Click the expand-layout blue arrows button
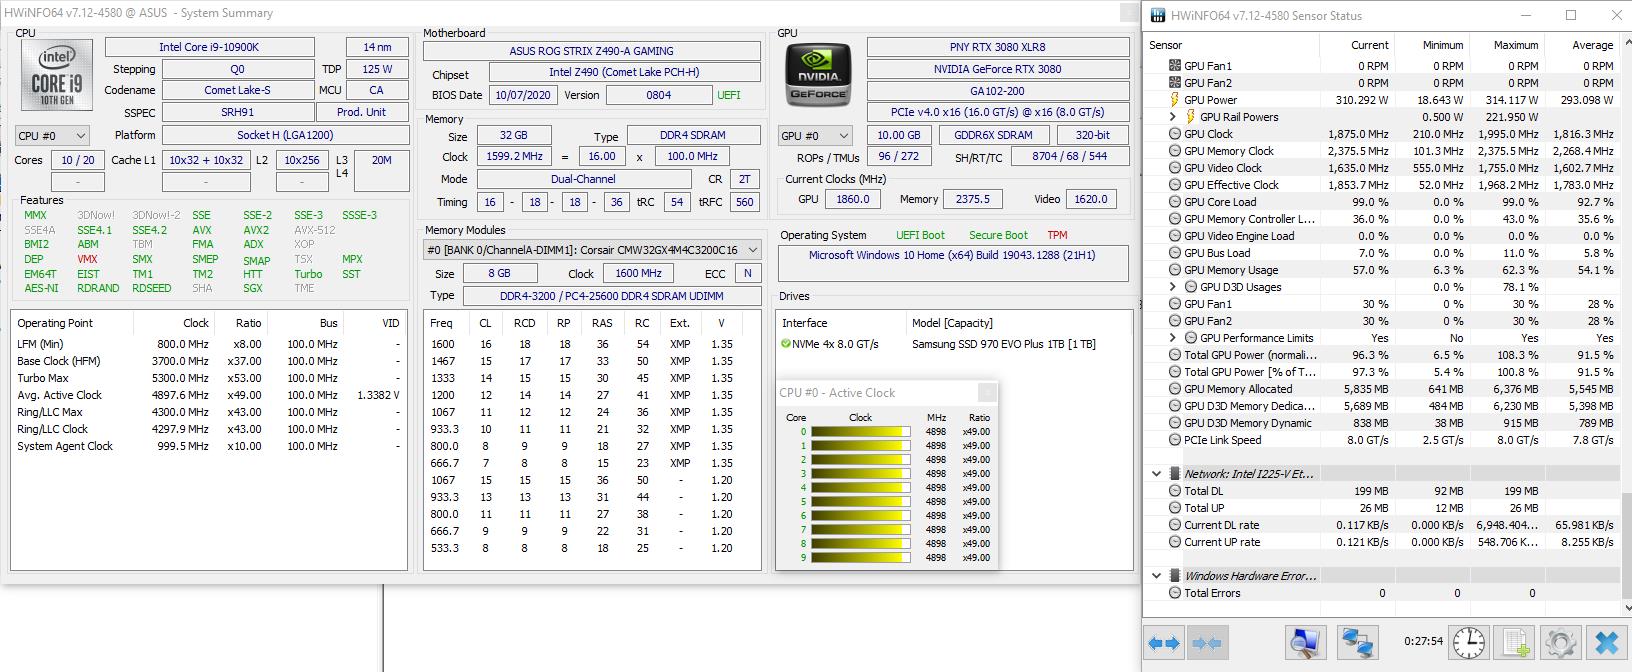 tap(1164, 643)
